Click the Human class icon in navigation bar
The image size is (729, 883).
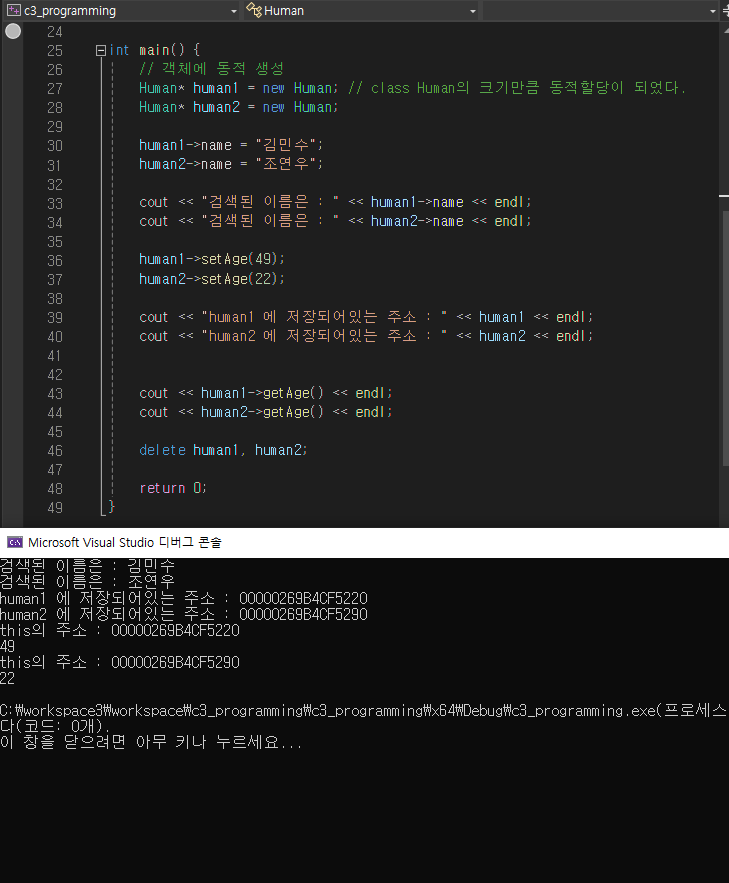click(x=254, y=10)
